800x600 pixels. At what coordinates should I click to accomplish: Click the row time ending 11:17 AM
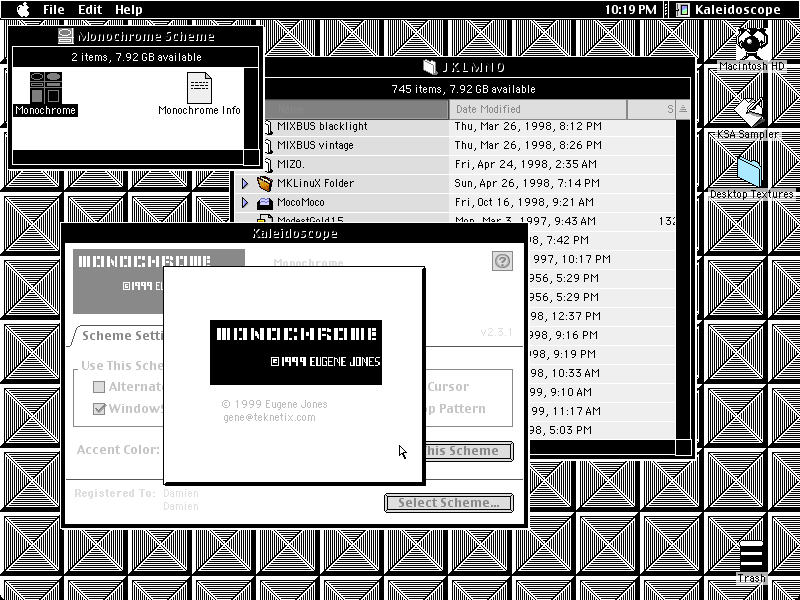tap(565, 411)
